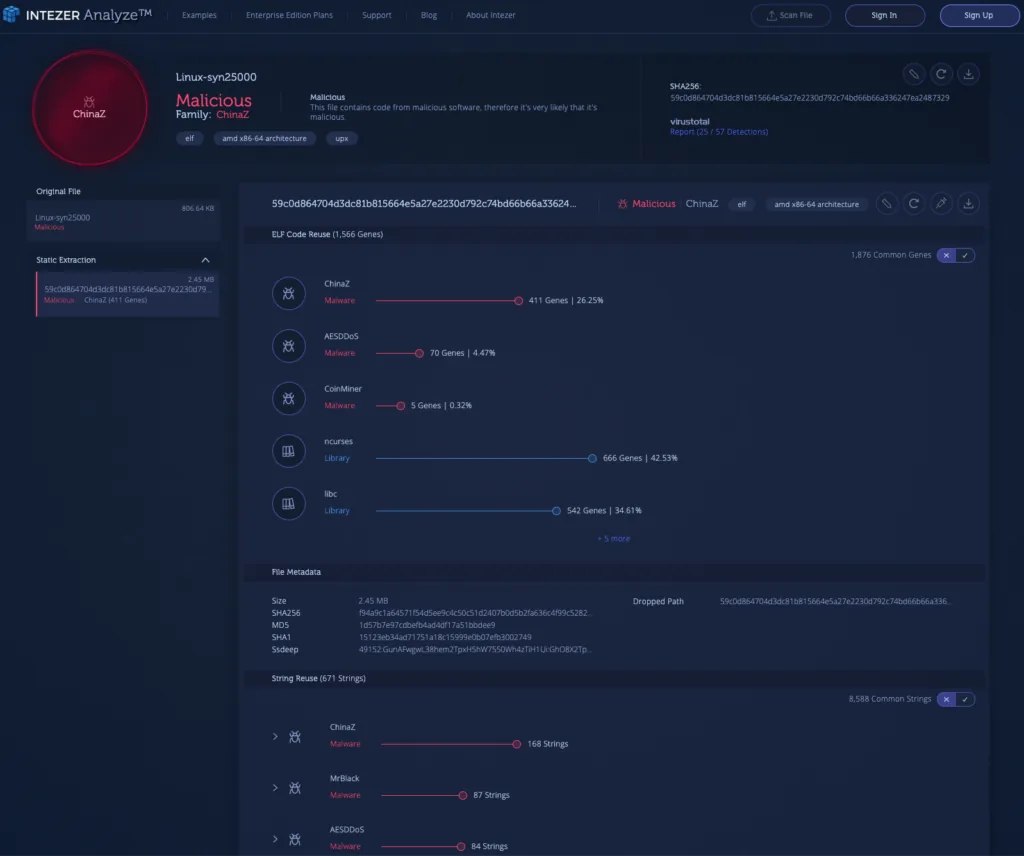Show the +5 more code reuse entries
This screenshot has height=856, width=1024.
click(x=614, y=539)
